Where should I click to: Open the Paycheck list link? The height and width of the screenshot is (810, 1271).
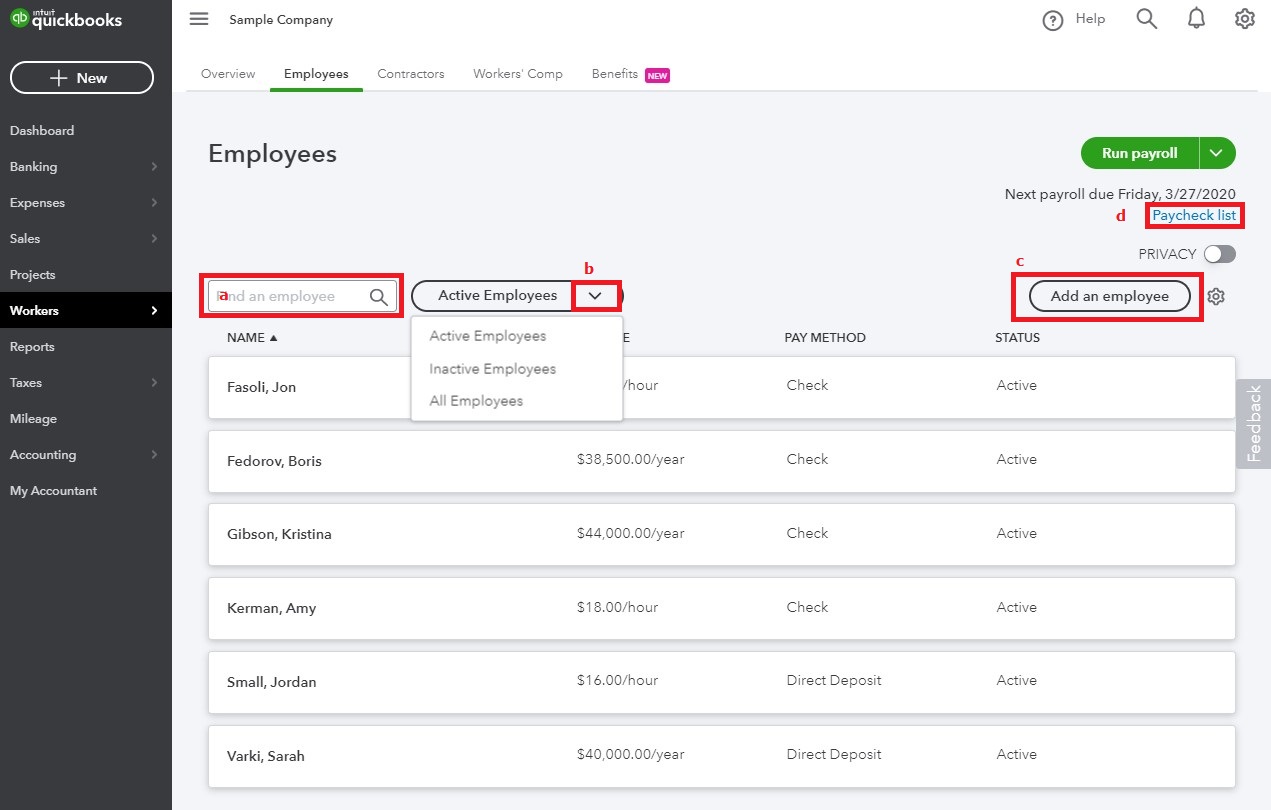pyautogui.click(x=1194, y=215)
